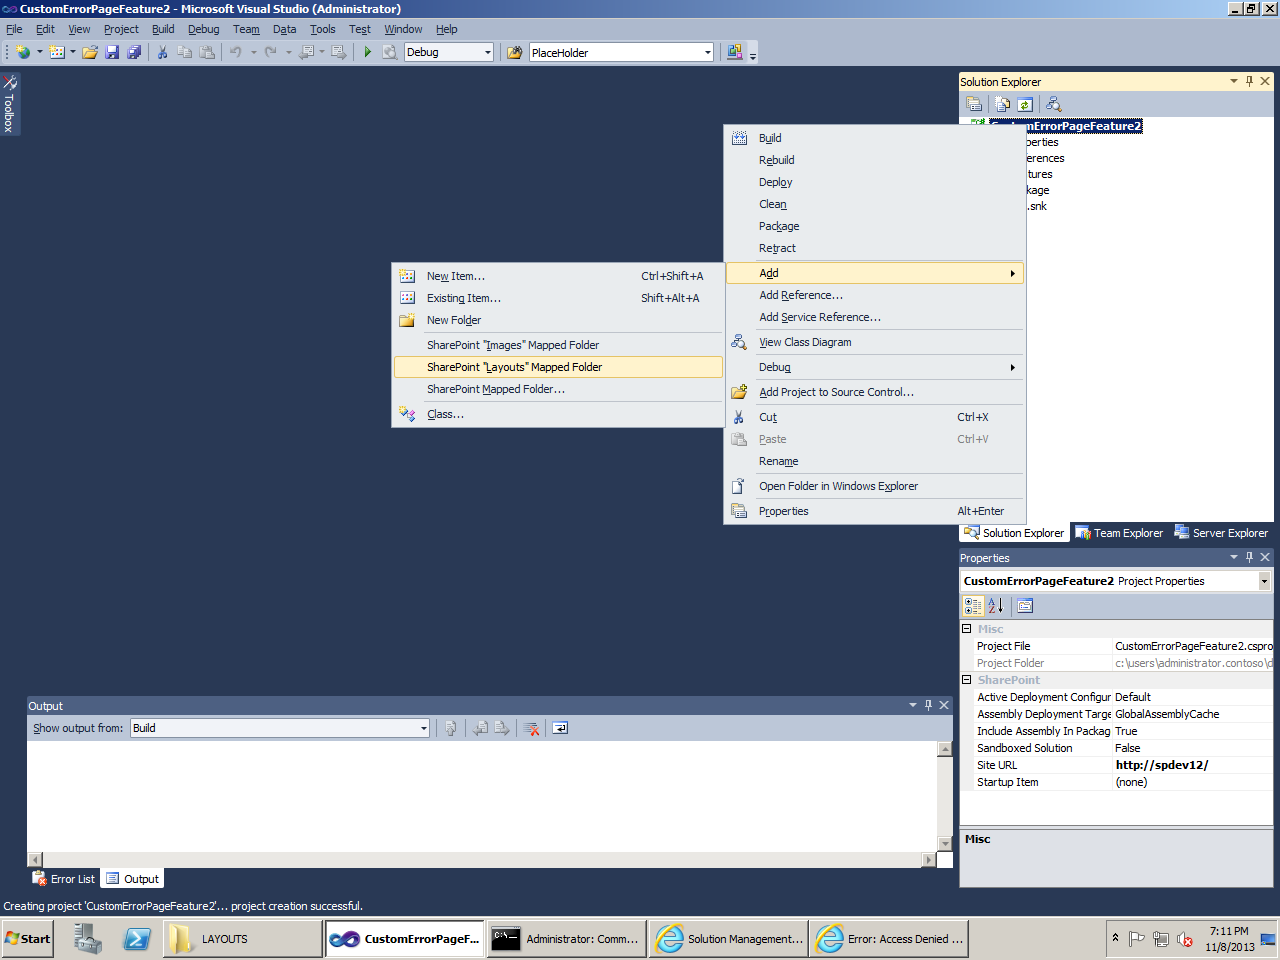
Task: Click the Sandboxed Solution False value
Action: (x=1127, y=748)
